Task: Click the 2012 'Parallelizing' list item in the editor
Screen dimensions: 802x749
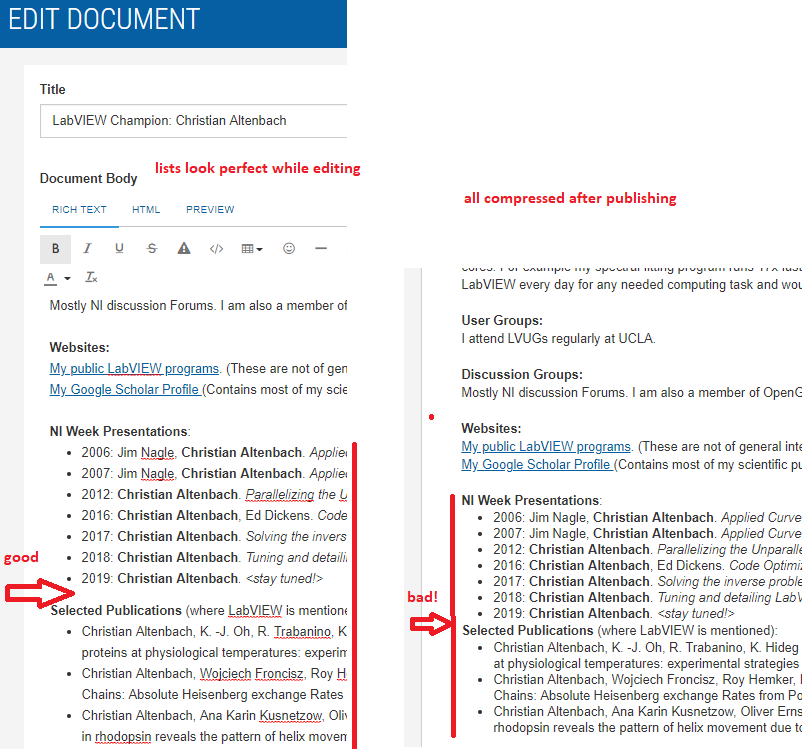Action: coord(214,495)
